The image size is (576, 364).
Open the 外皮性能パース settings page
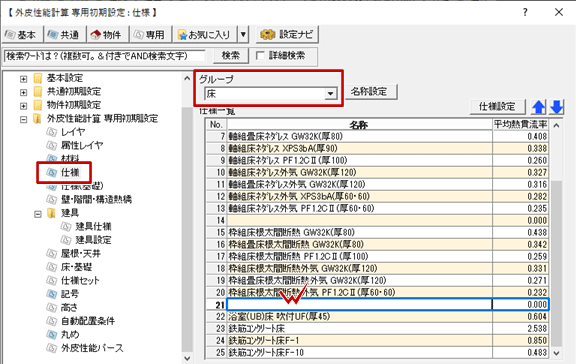tap(92, 348)
